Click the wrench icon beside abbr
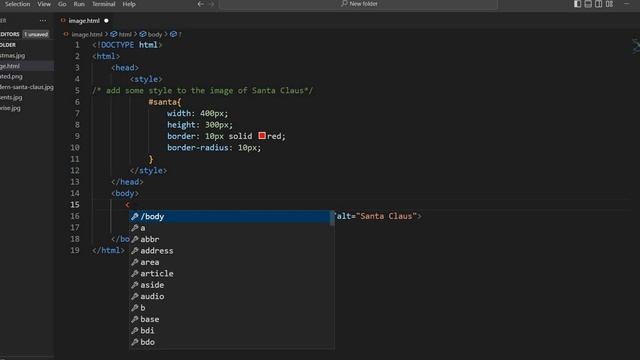640x360 pixels. [x=135, y=239]
